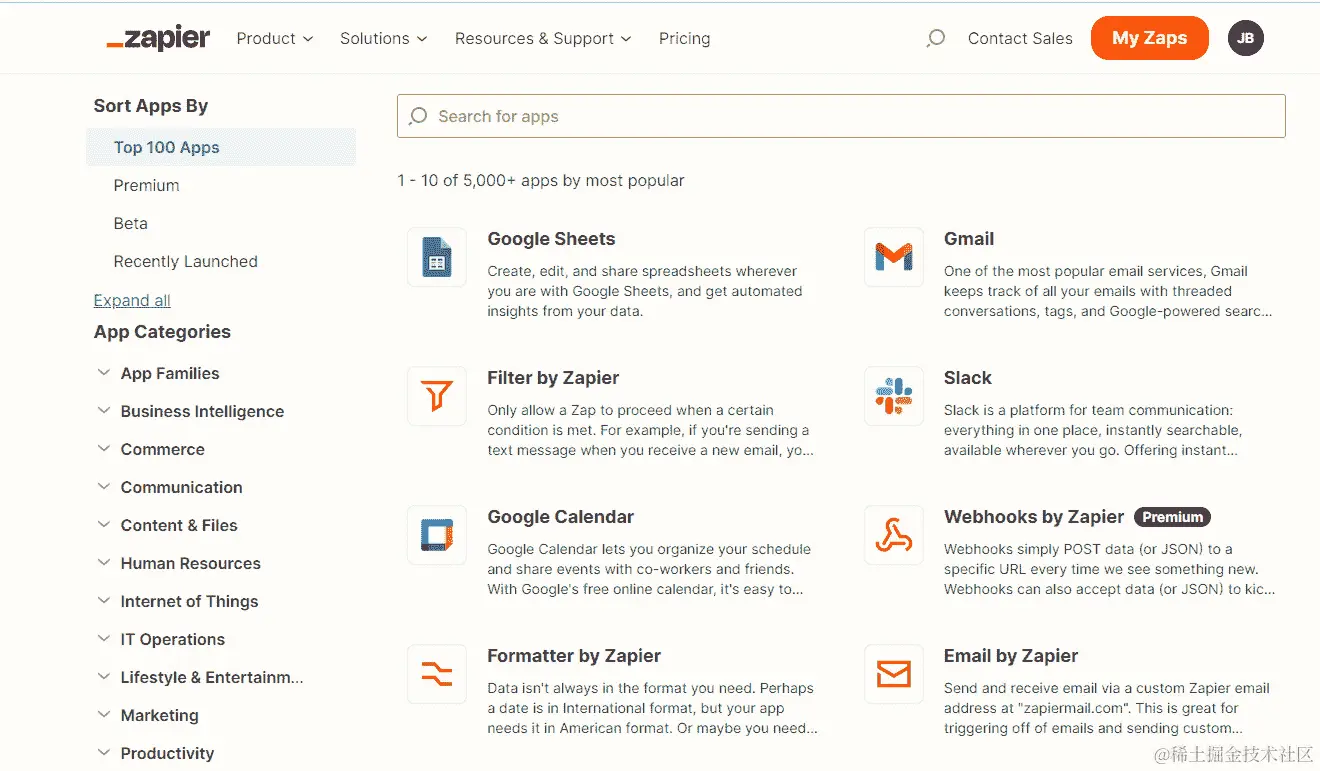Click the My Zaps button
This screenshot has width=1320, height=771.
[1150, 38]
